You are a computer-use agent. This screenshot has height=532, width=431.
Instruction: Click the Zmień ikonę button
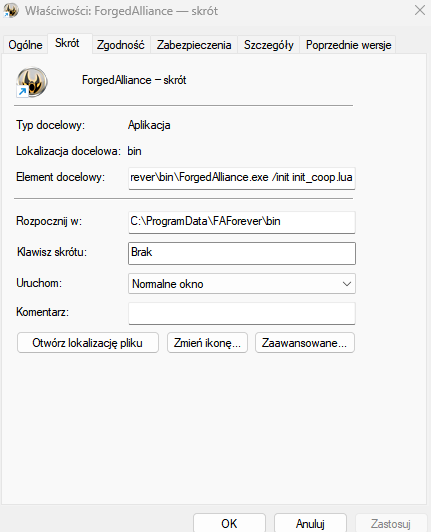click(x=207, y=343)
